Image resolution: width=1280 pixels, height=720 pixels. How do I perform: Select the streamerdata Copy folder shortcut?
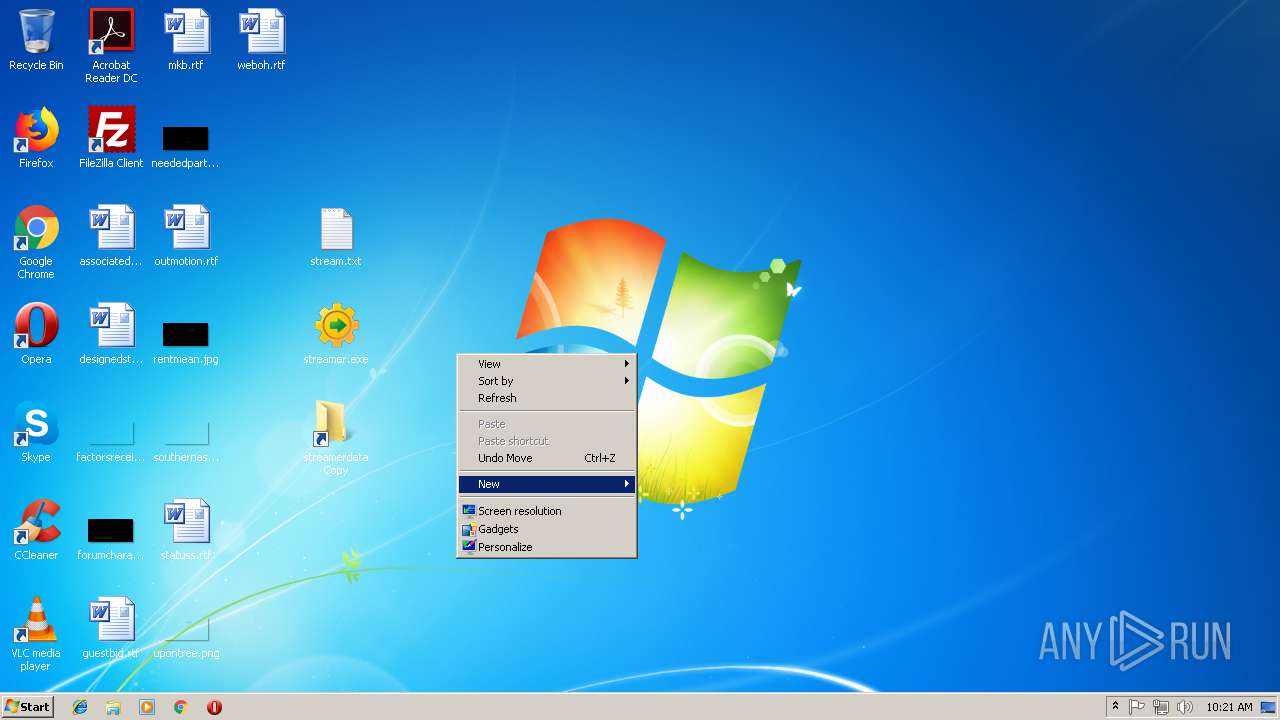[x=336, y=438]
